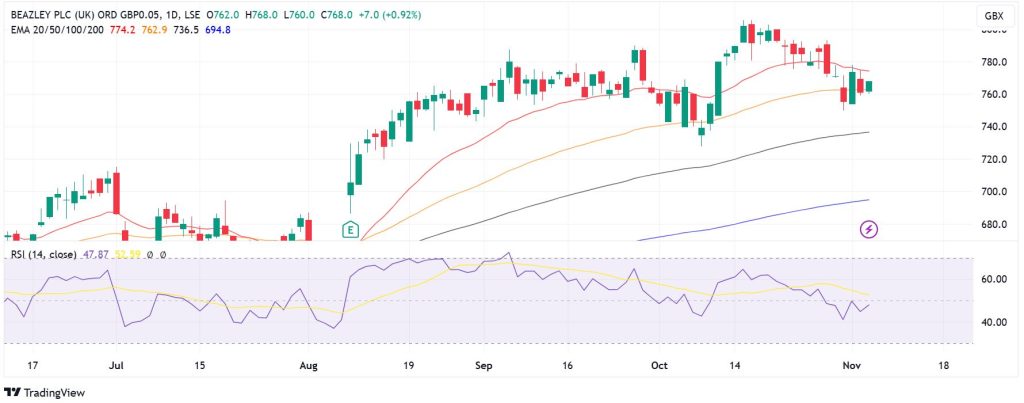Screen dimensions: 1024x403
Task: Select the EMA 20/50/100/200 indicator legend
Action: click(57, 29)
